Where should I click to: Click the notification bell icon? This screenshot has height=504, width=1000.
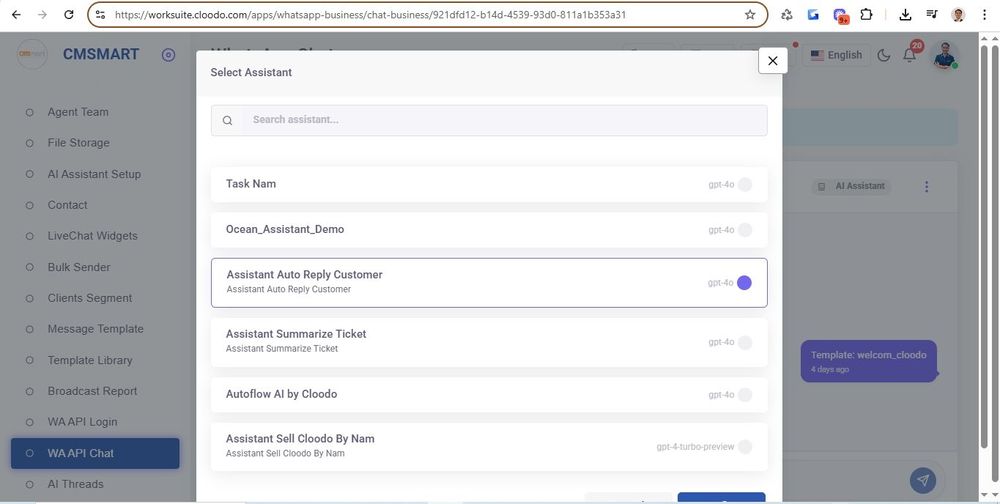point(909,55)
